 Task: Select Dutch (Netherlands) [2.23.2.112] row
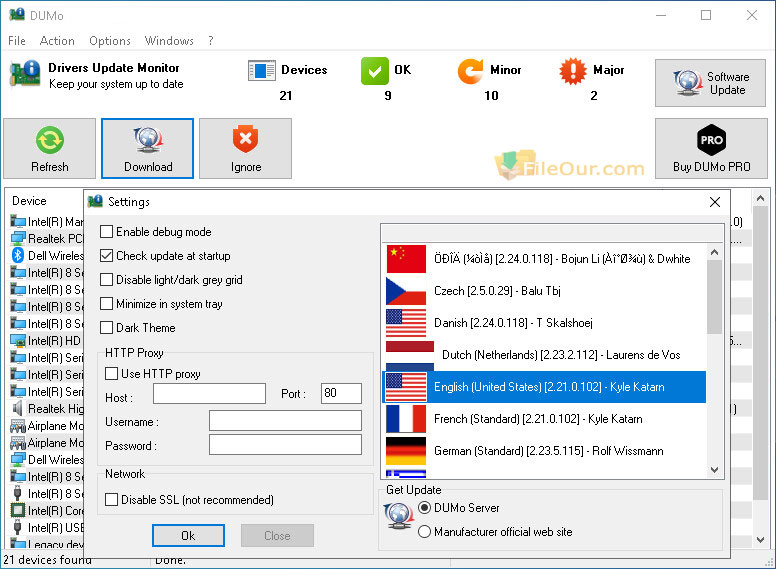pyautogui.click(x=544, y=355)
